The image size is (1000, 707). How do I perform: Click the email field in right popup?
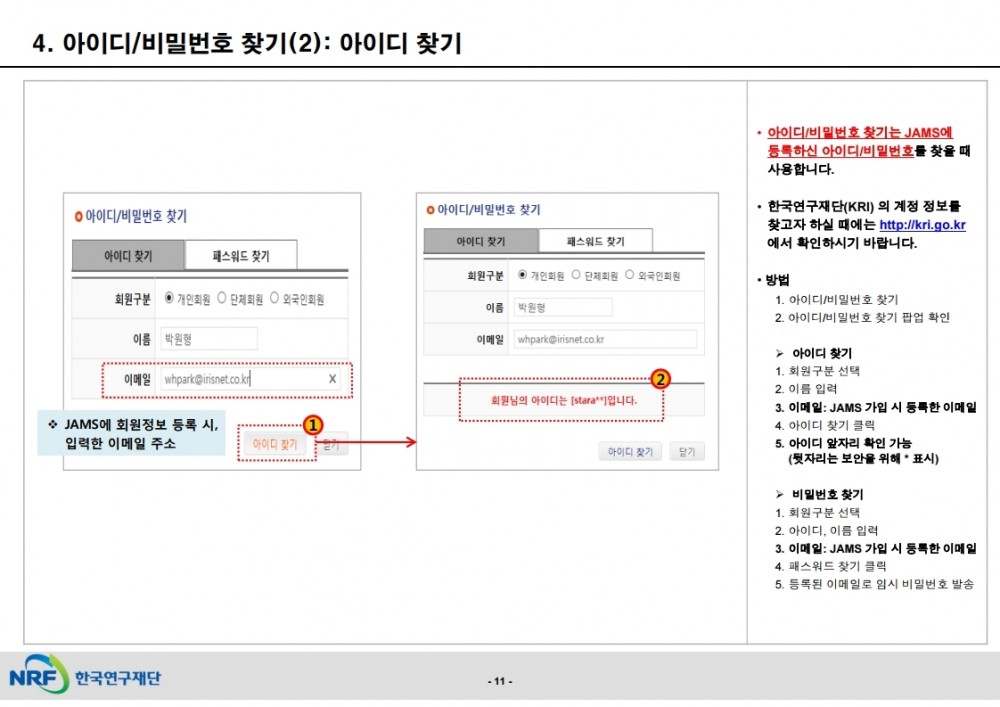605,339
